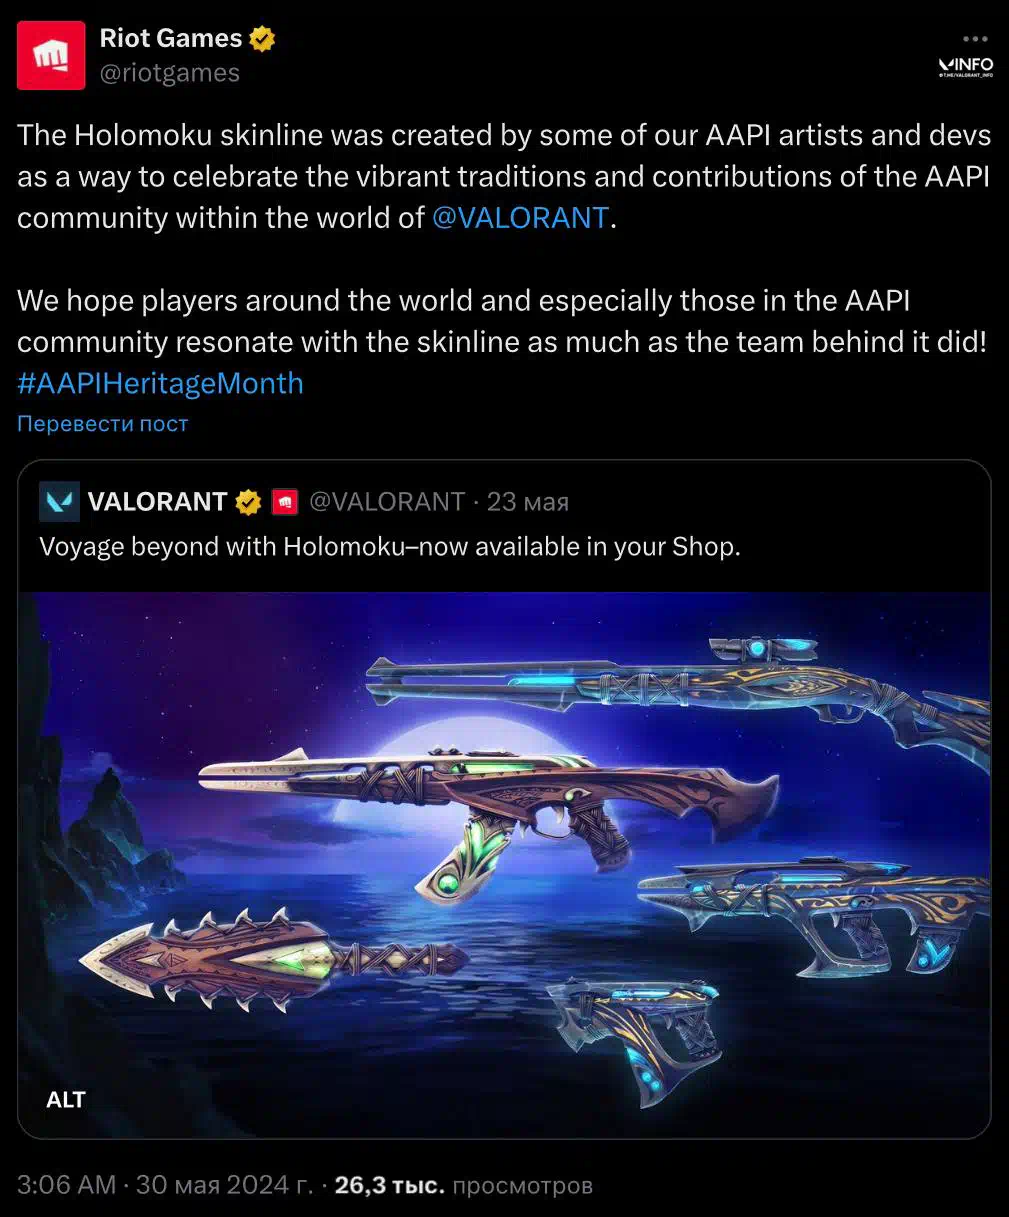1009x1217 pixels.
Task: Open the three-dot more options menu
Action: click(975, 38)
